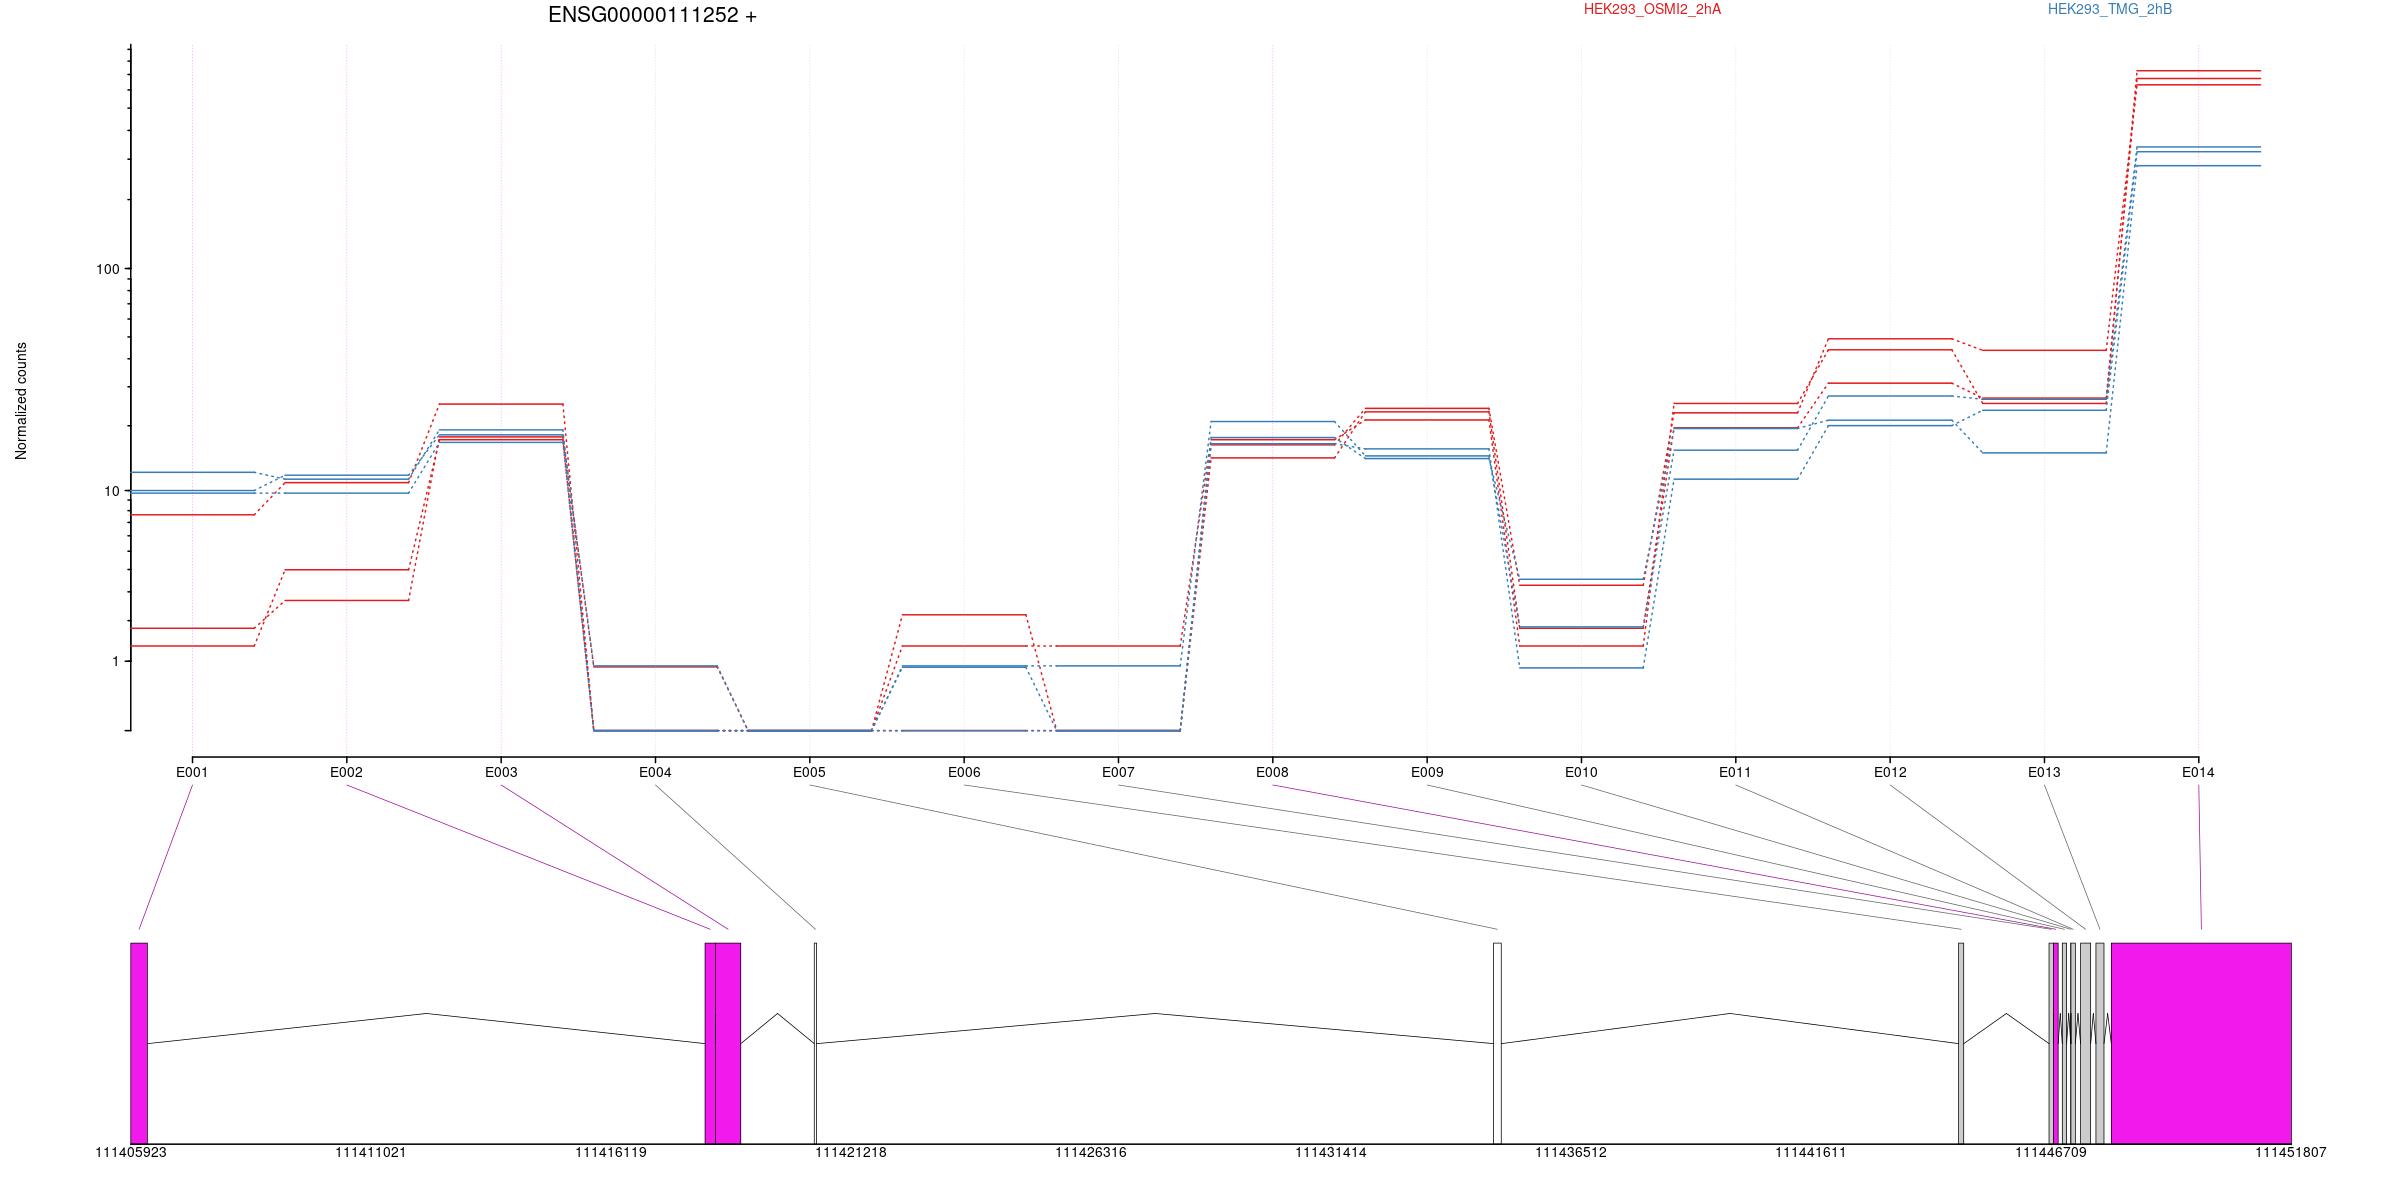Click genomic coordinate 111405923
Screen dimensions: 2400x1200
point(131,1153)
